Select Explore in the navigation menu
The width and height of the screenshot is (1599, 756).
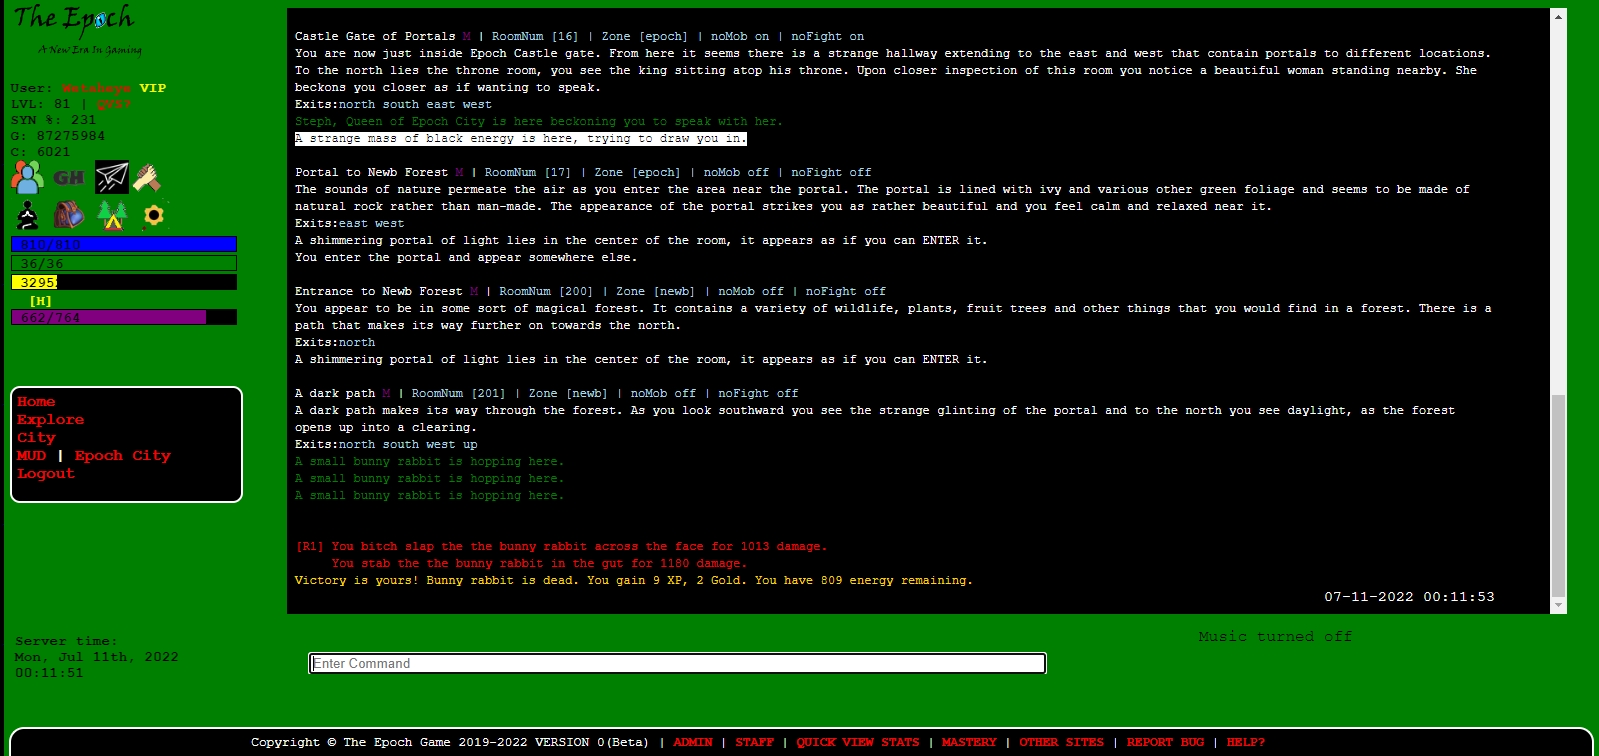point(50,420)
